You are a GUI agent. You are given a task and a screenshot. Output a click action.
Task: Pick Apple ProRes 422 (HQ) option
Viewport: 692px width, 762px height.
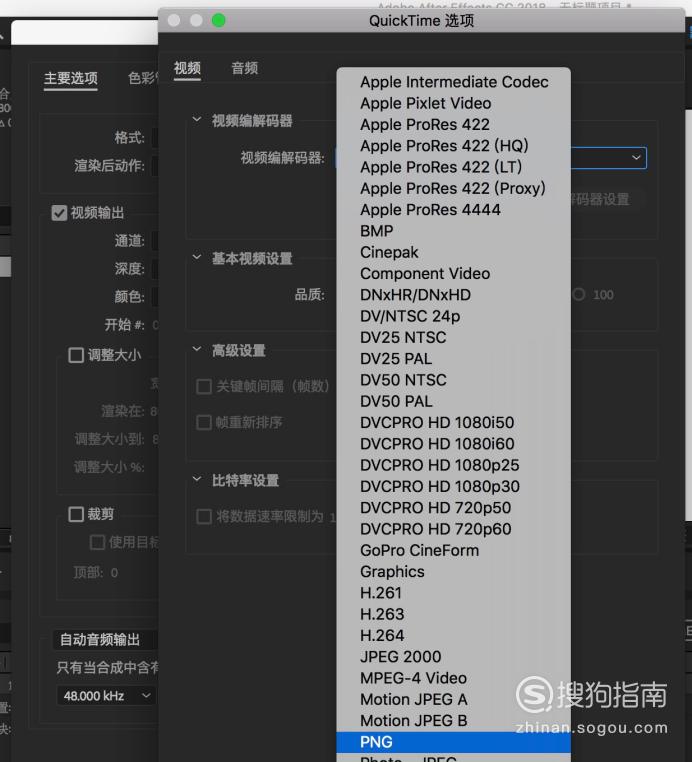point(453,146)
